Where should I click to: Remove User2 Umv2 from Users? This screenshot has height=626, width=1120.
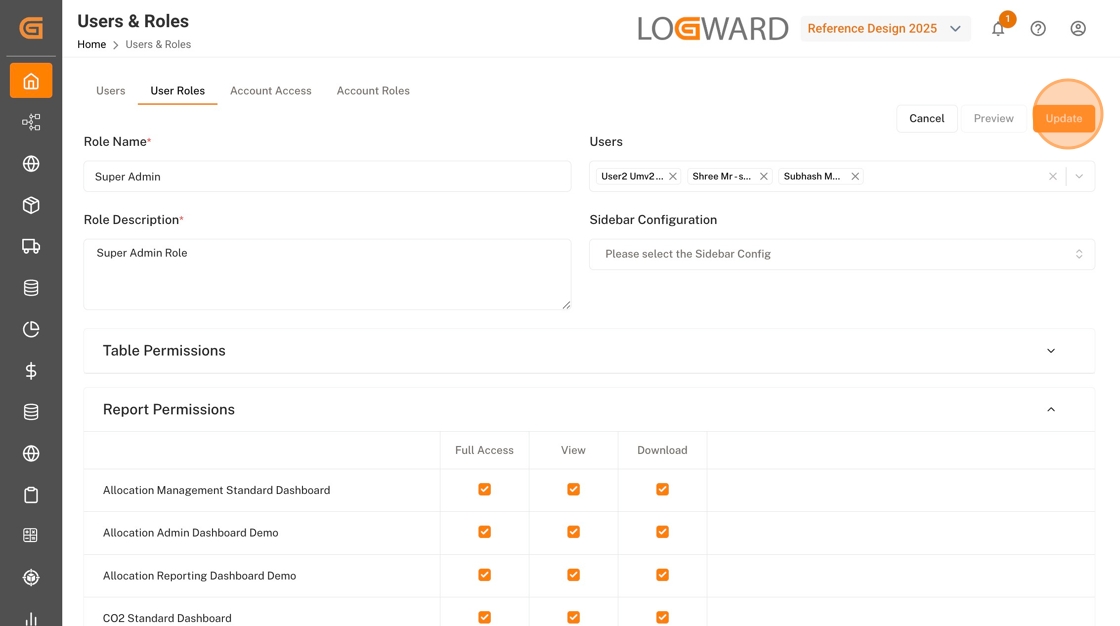coord(673,177)
